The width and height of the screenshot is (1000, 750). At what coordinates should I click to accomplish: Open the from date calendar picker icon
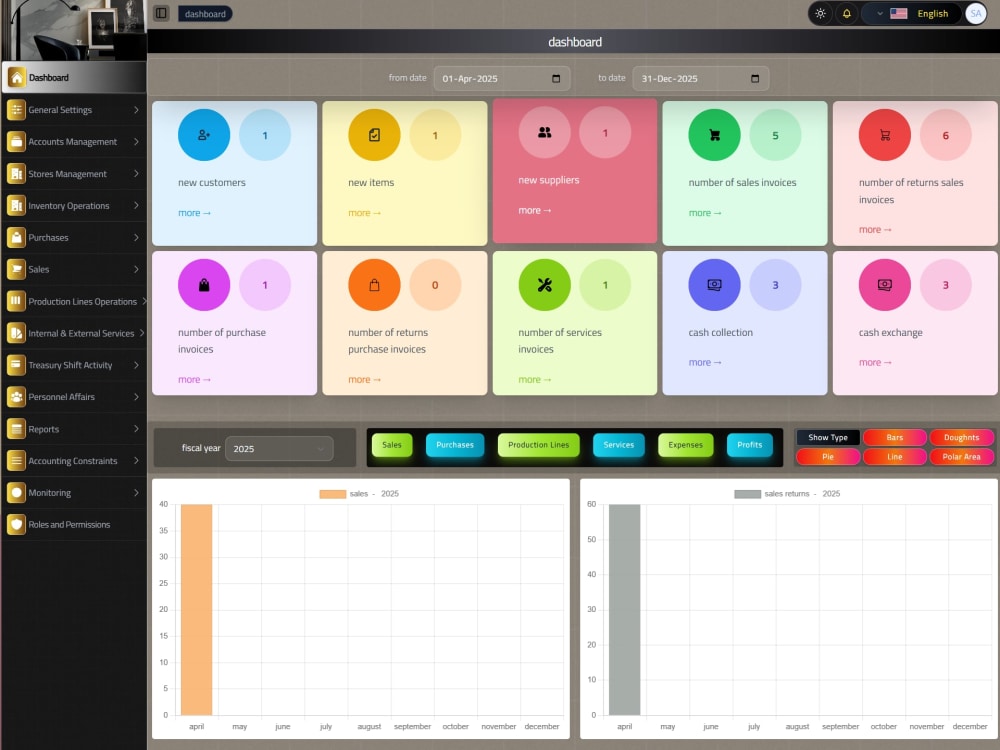(x=556, y=78)
